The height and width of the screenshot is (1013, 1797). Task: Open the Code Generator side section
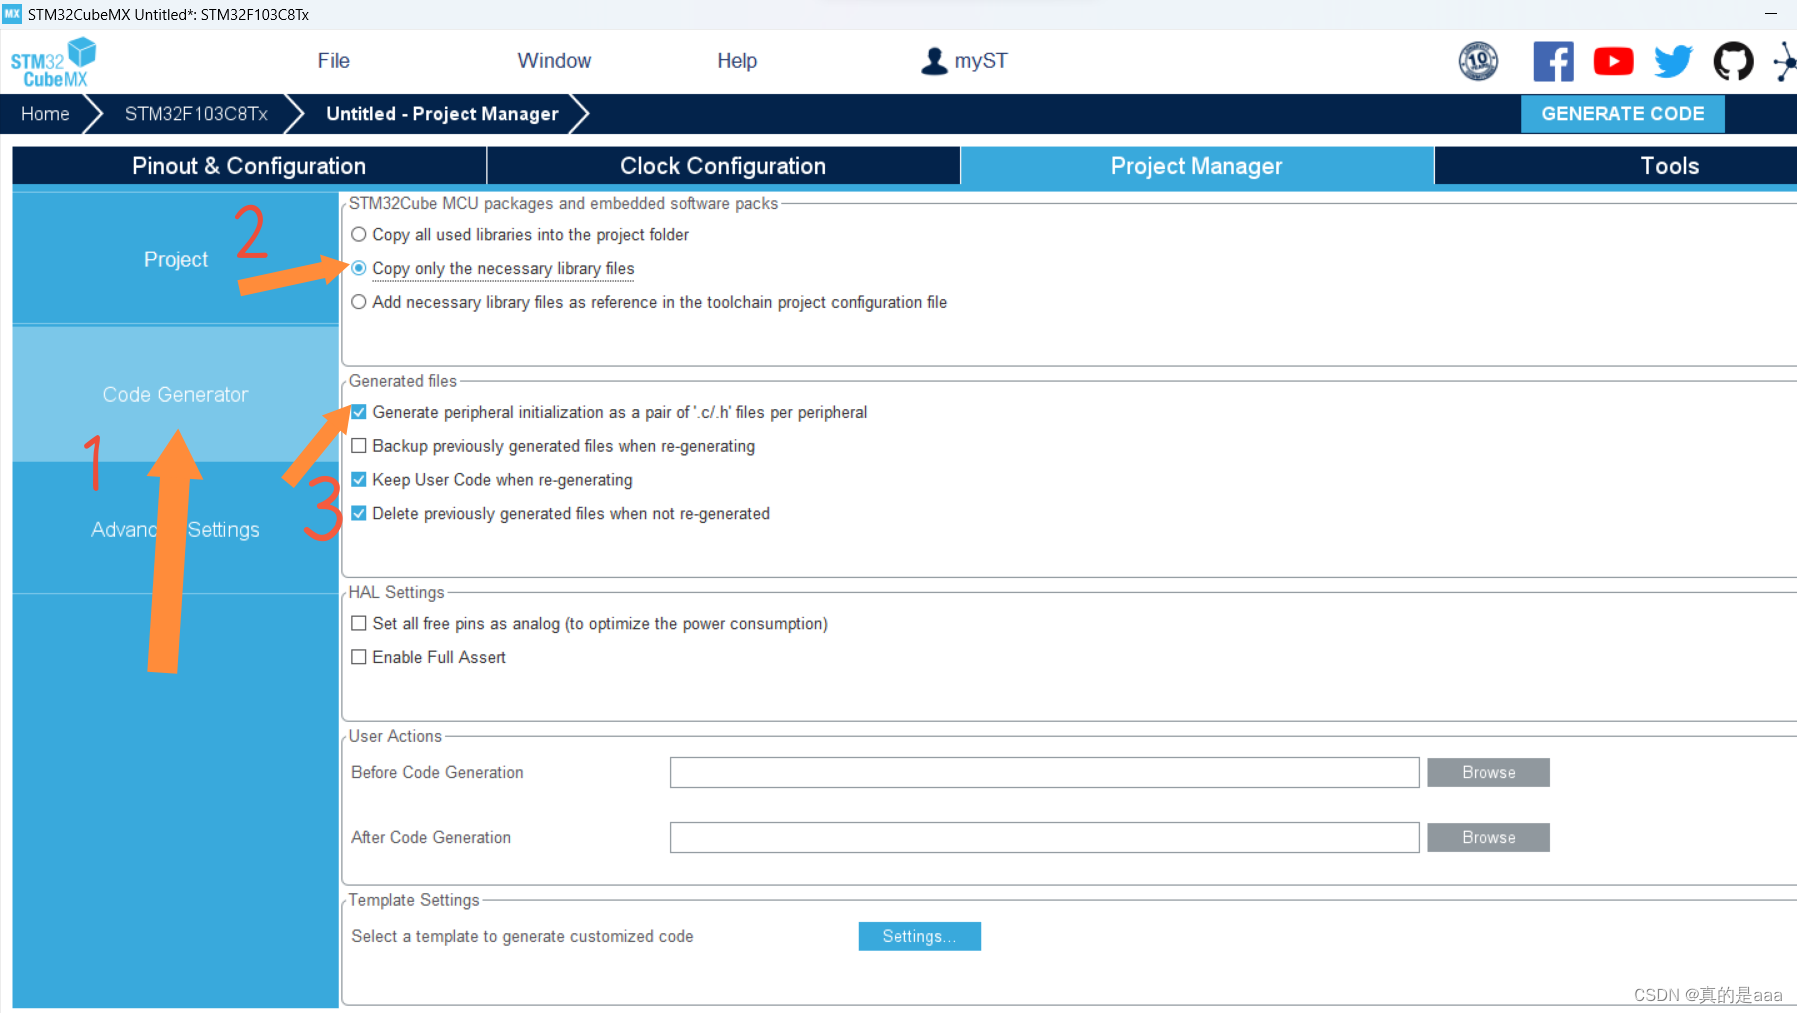176,394
